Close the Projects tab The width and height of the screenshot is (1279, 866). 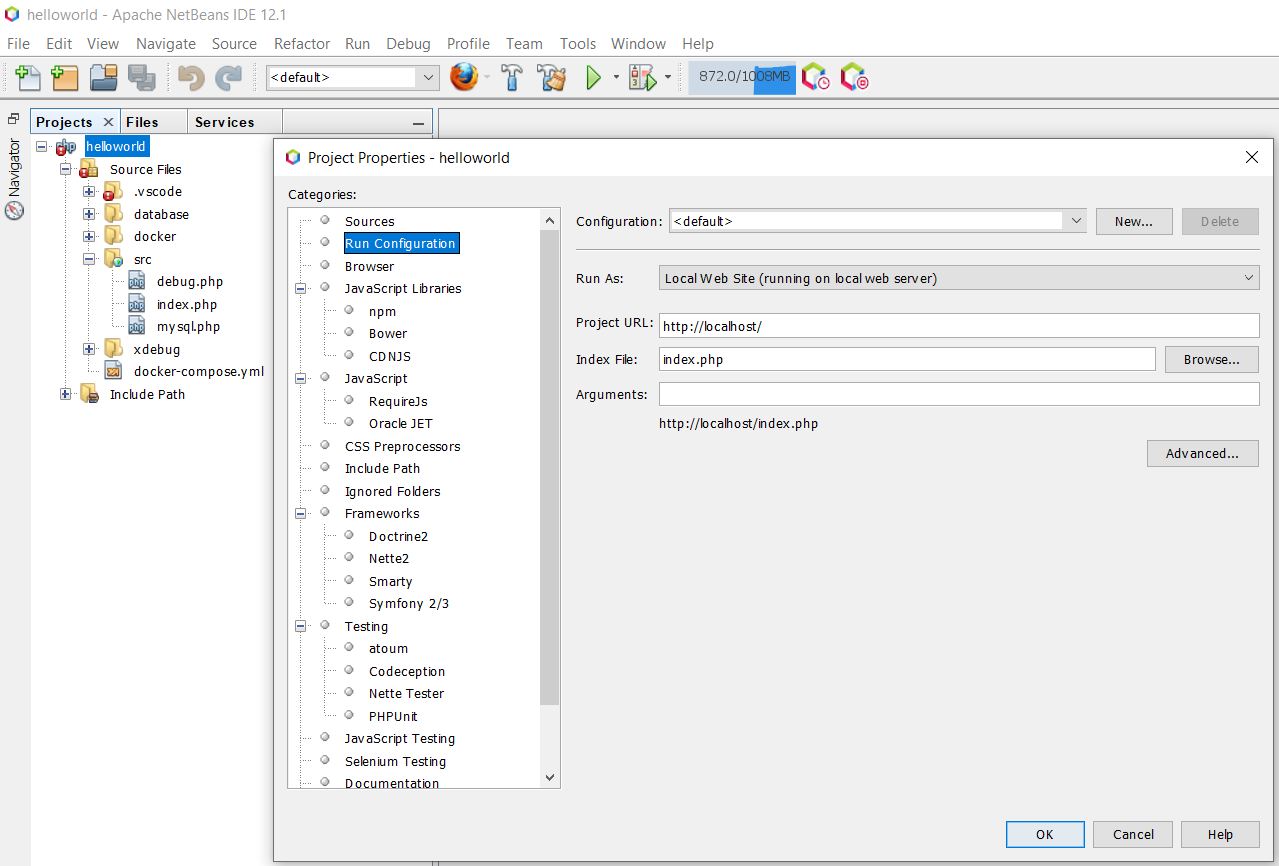pyautogui.click(x=108, y=122)
